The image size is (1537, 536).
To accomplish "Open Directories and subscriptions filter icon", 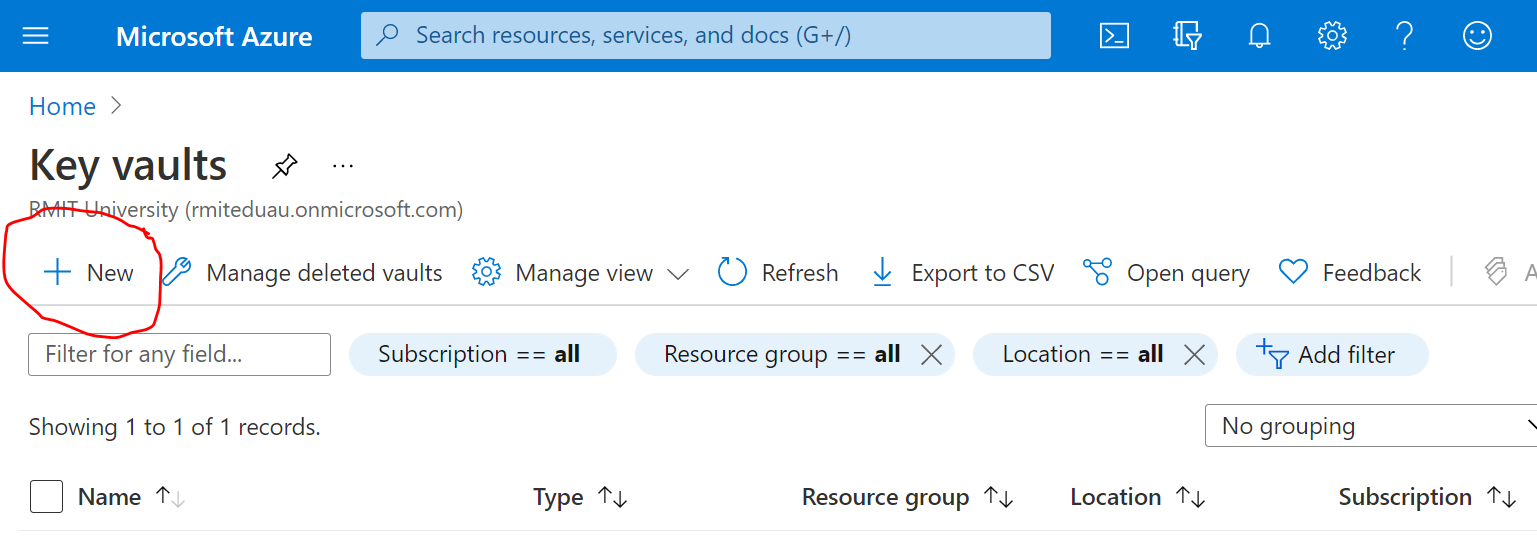I will click(x=1187, y=36).
